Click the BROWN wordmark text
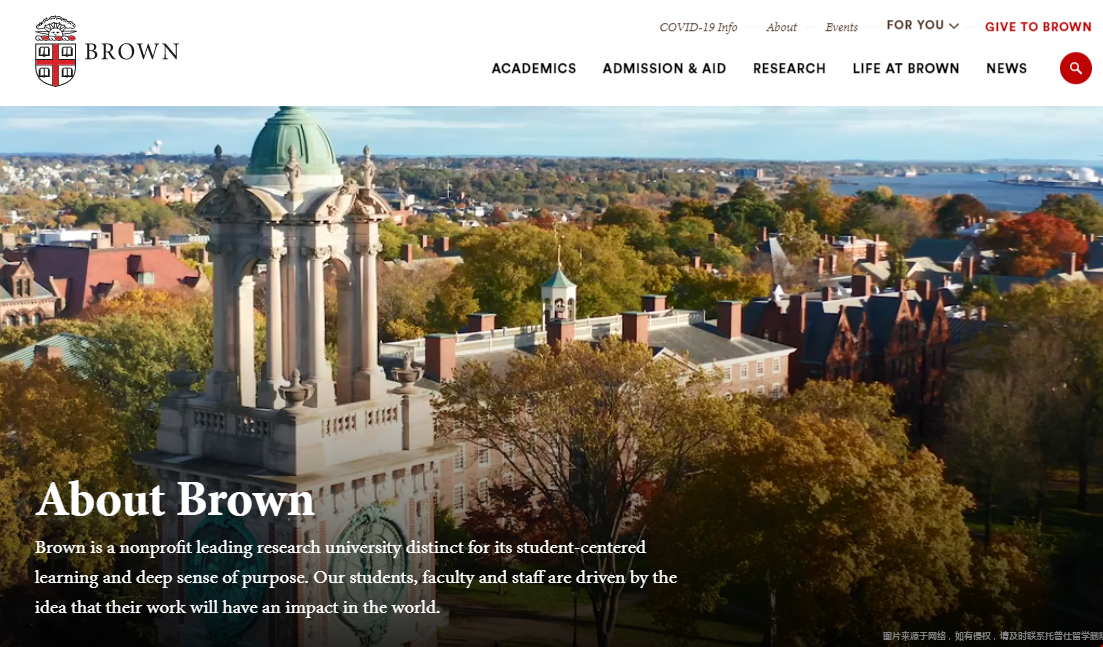Viewport: 1103px width, 647px height. 132,51
